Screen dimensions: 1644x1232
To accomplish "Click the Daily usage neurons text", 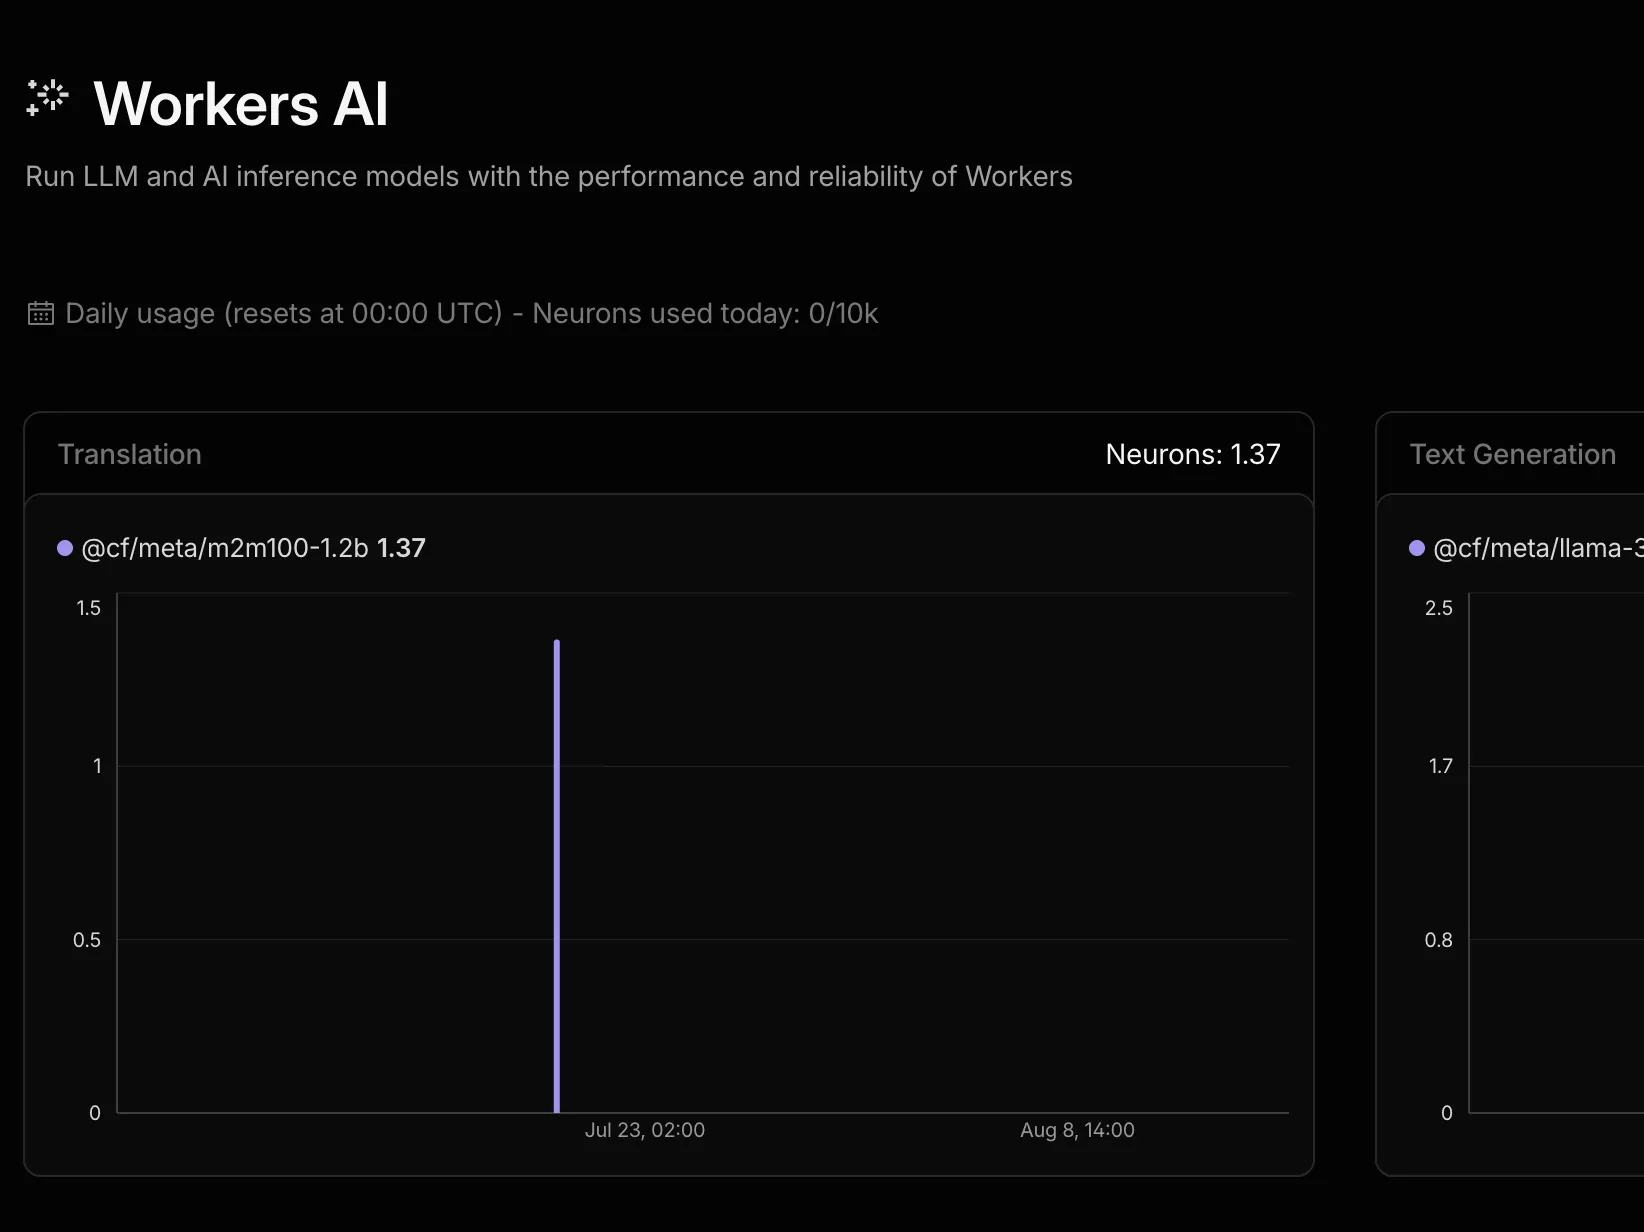I will tap(472, 314).
